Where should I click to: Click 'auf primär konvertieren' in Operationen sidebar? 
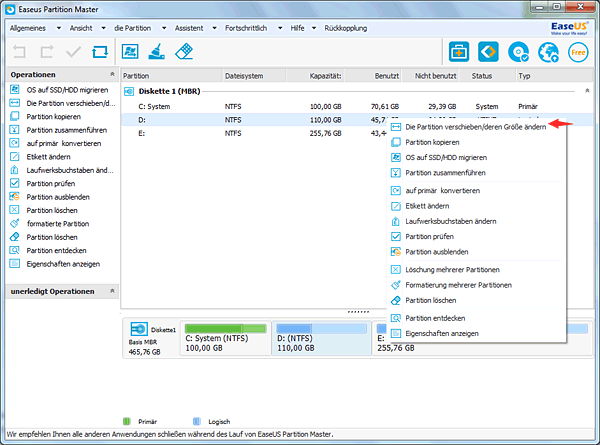[64, 143]
